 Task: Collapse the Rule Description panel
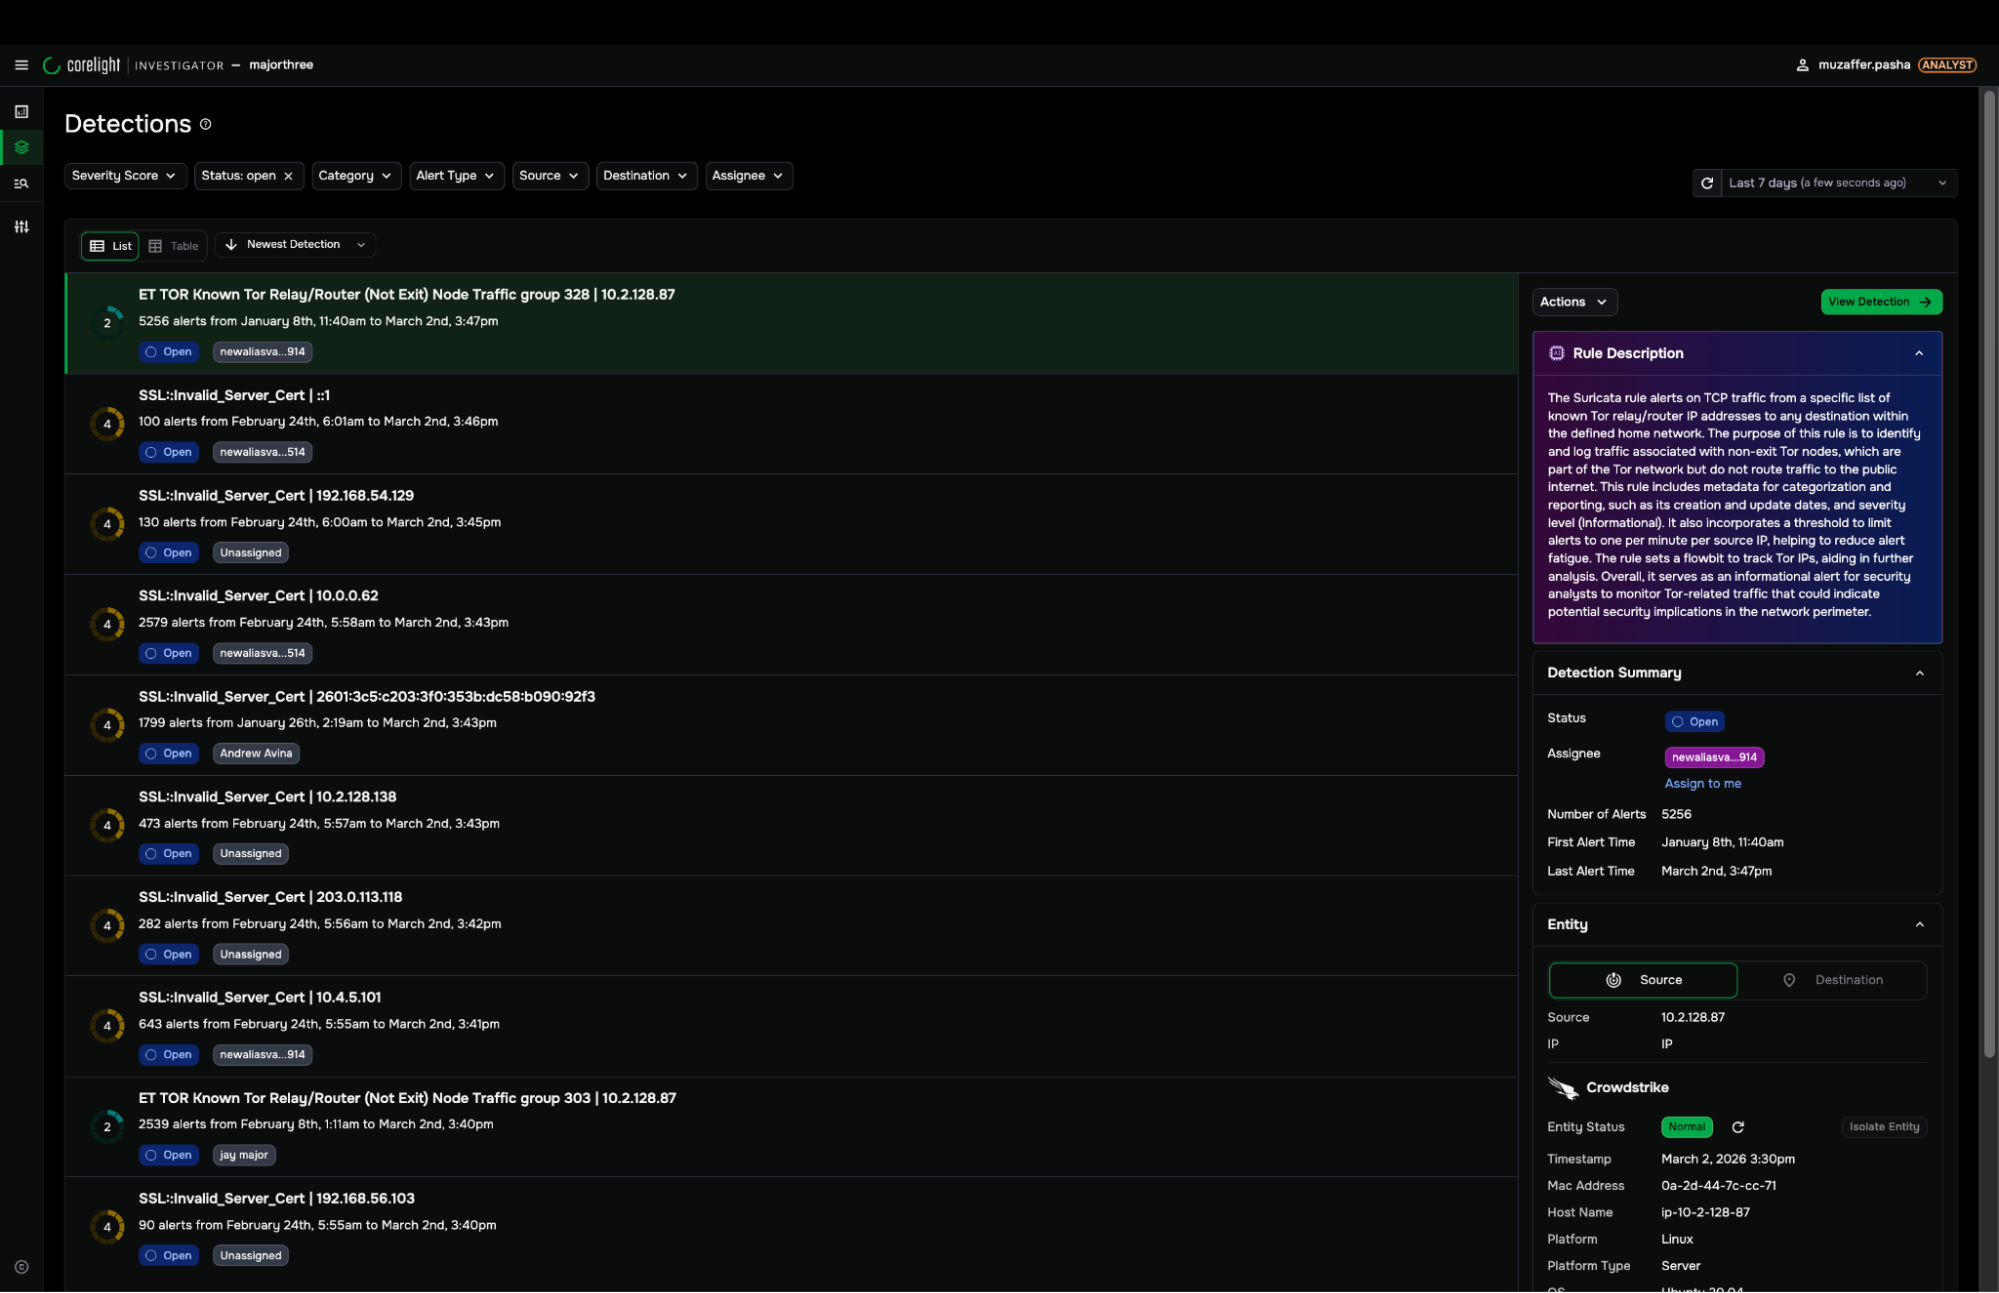[1918, 353]
